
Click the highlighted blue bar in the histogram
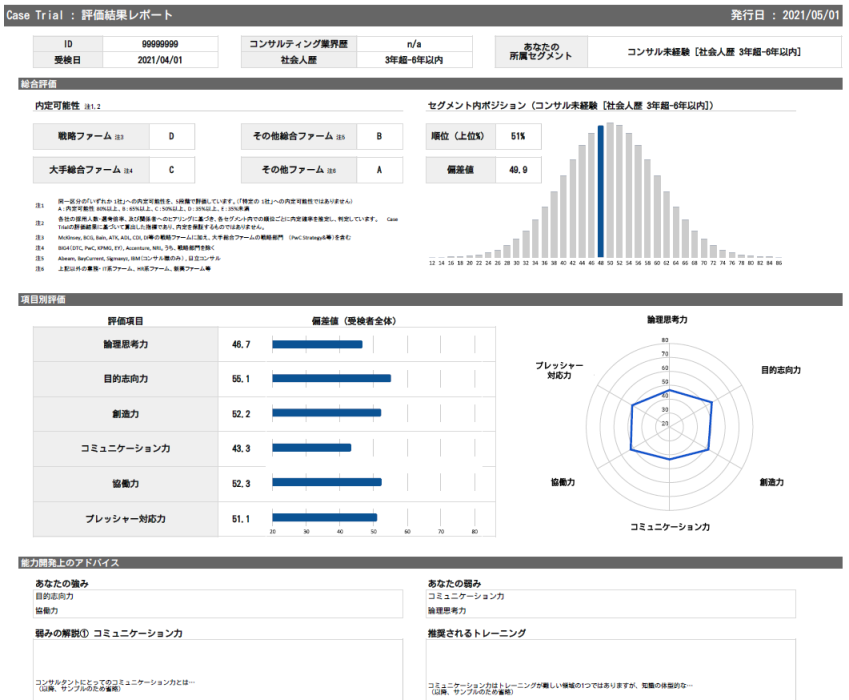(x=600, y=190)
